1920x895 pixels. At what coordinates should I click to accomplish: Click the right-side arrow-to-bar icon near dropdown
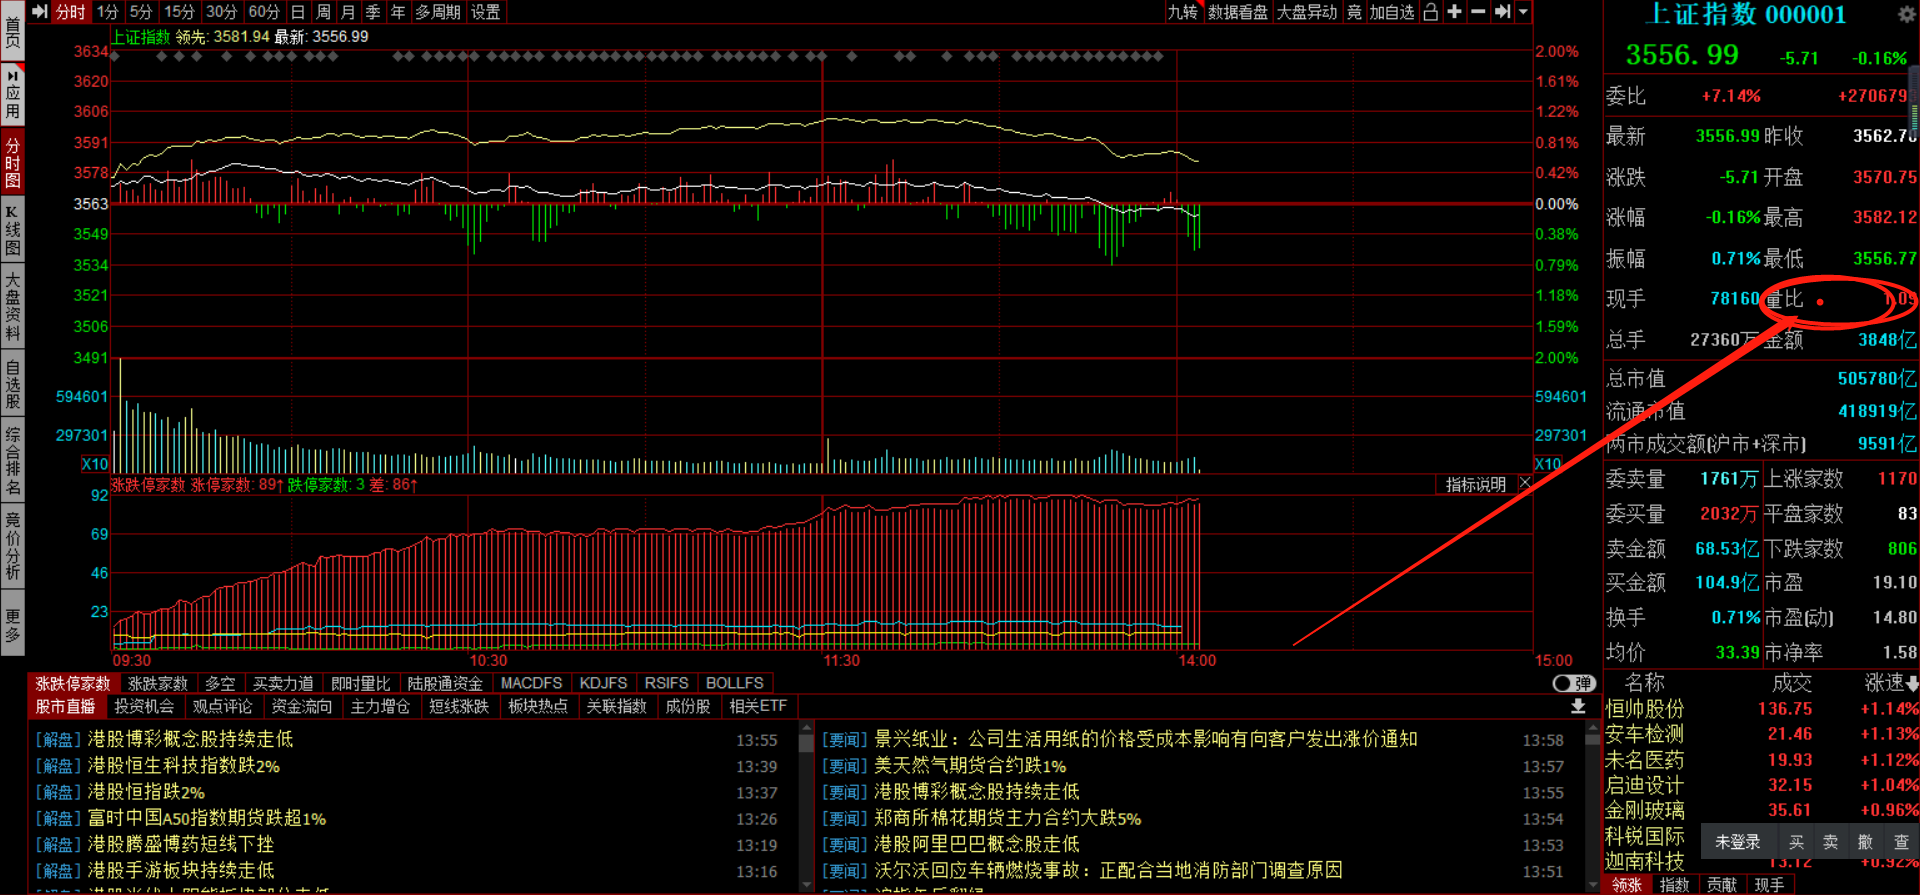coord(1502,12)
